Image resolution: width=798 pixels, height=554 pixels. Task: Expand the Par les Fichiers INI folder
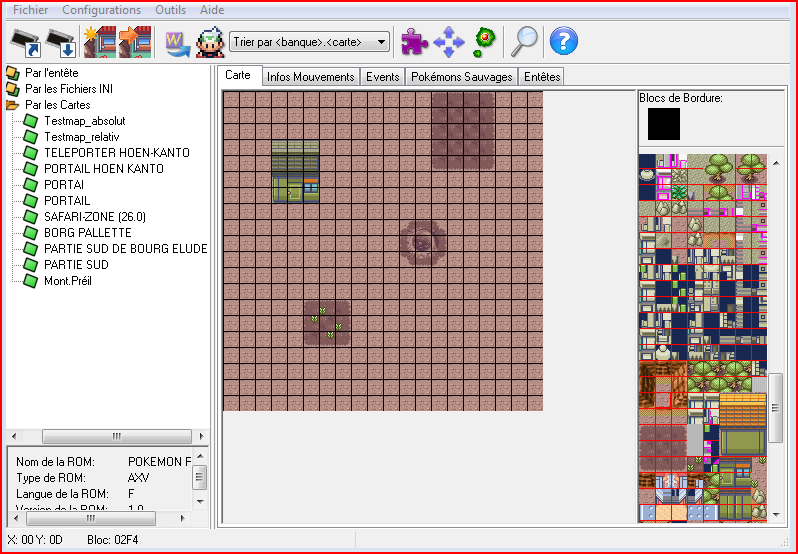(69, 89)
